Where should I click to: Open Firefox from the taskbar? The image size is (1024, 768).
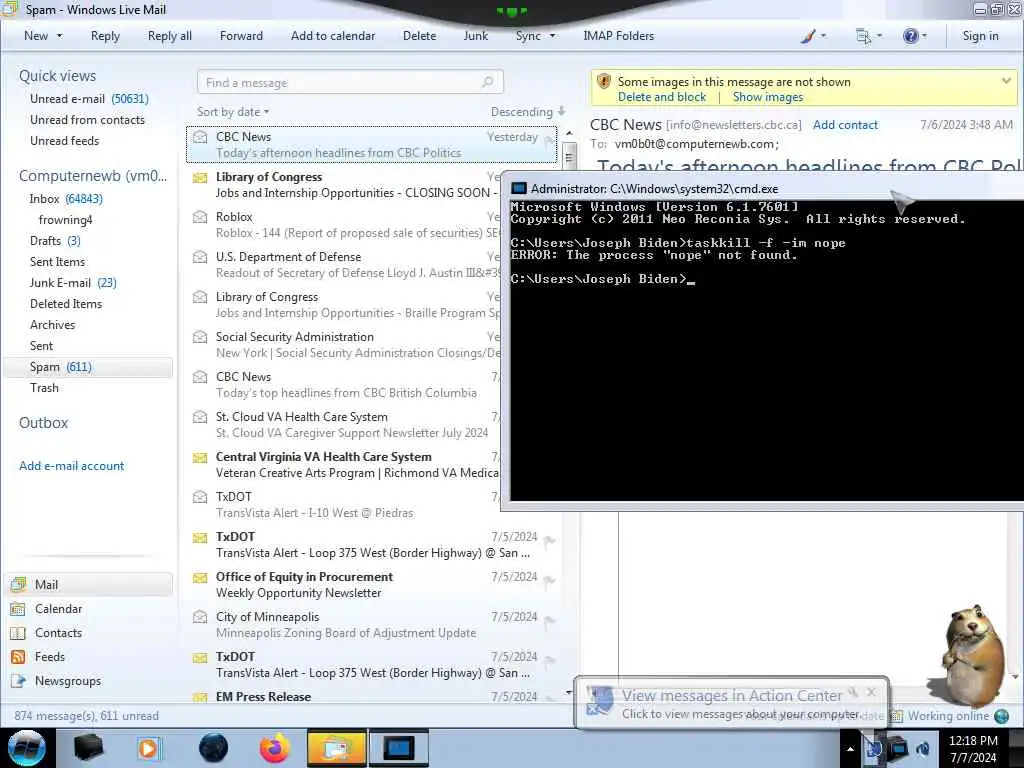pos(274,748)
